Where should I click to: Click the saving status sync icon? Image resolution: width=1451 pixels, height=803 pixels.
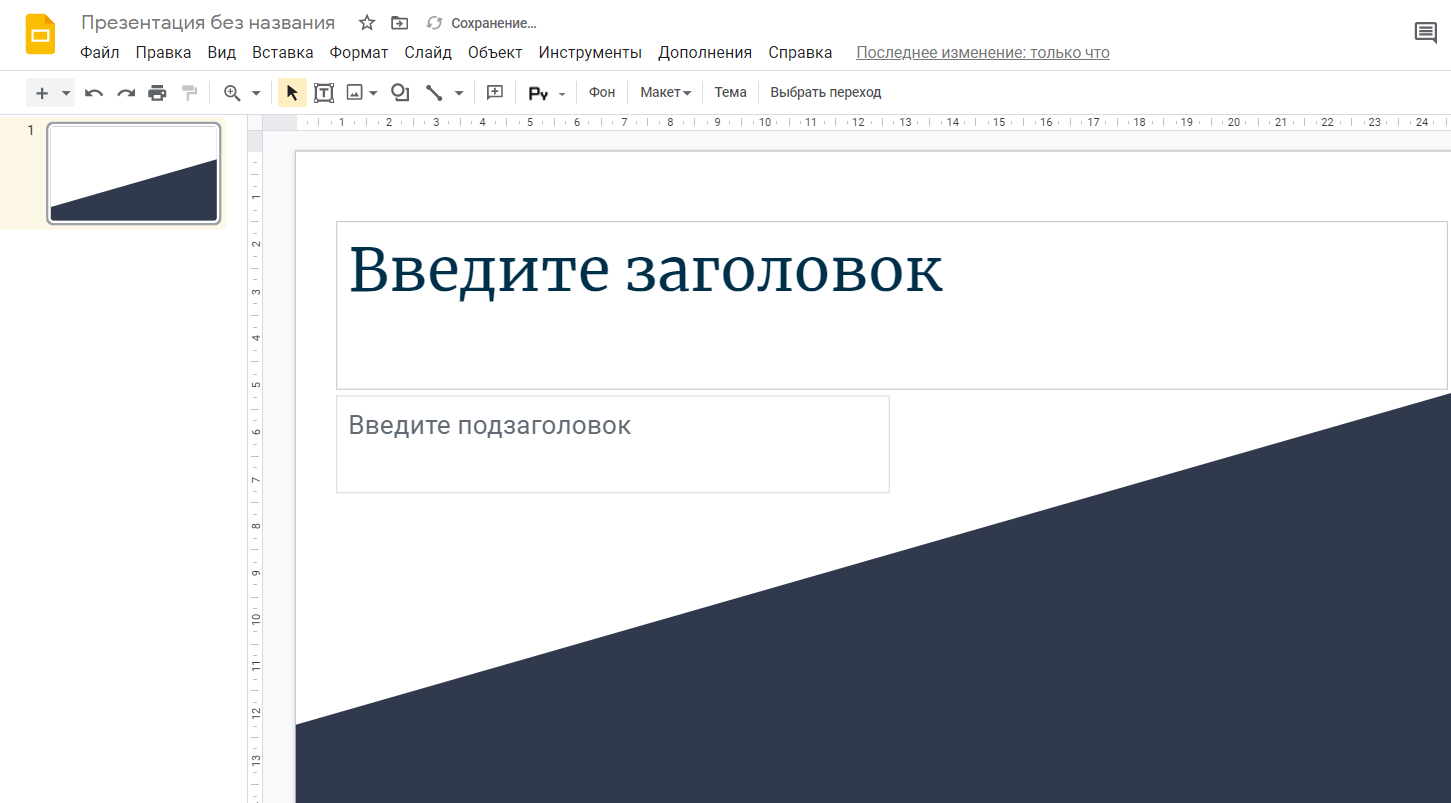tap(434, 23)
